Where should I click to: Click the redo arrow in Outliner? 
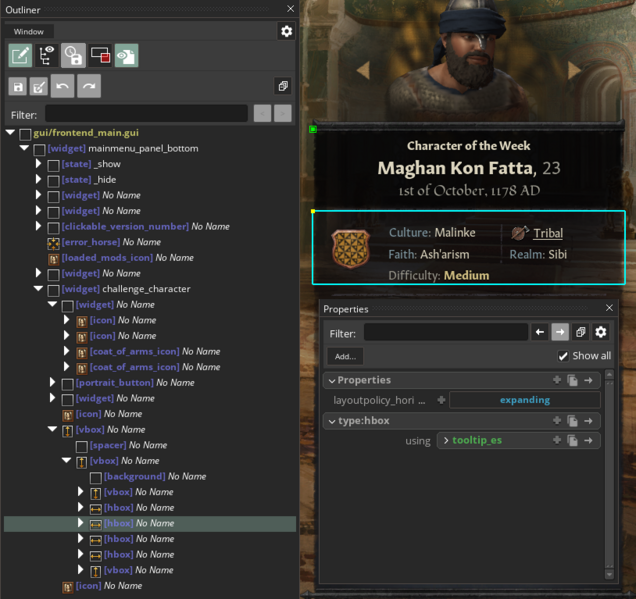(x=89, y=87)
